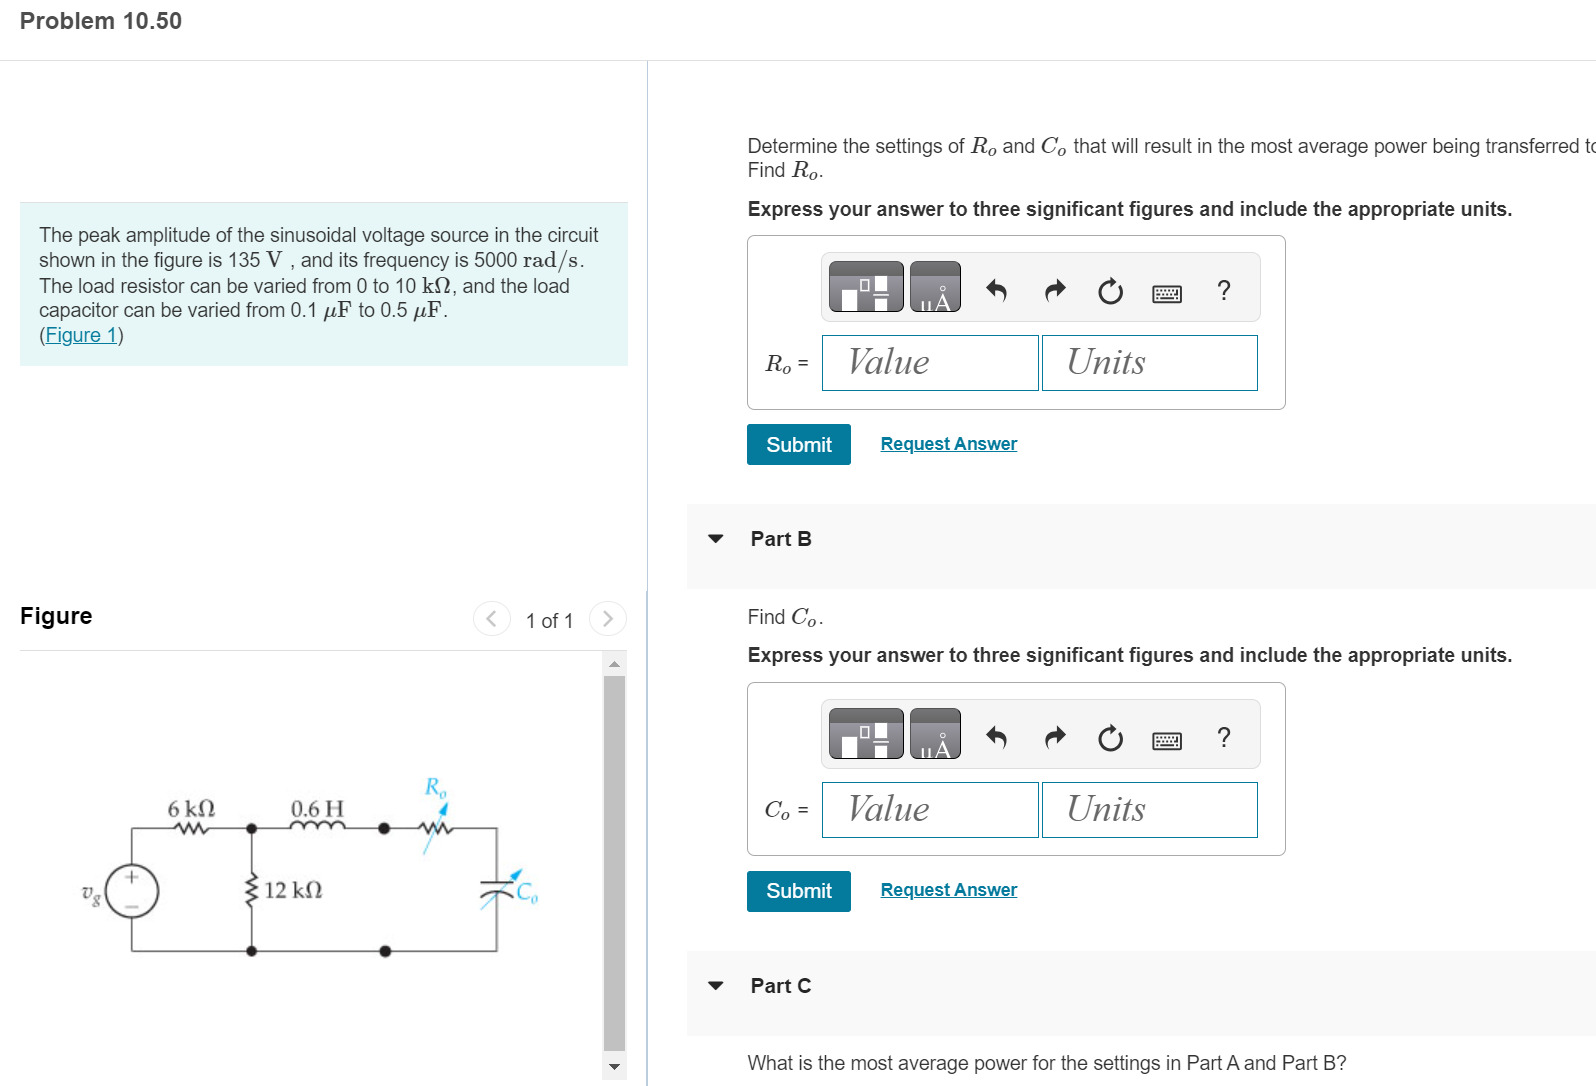Redo input in the Ro answer box
This screenshot has width=1596, height=1086.
[1054, 290]
